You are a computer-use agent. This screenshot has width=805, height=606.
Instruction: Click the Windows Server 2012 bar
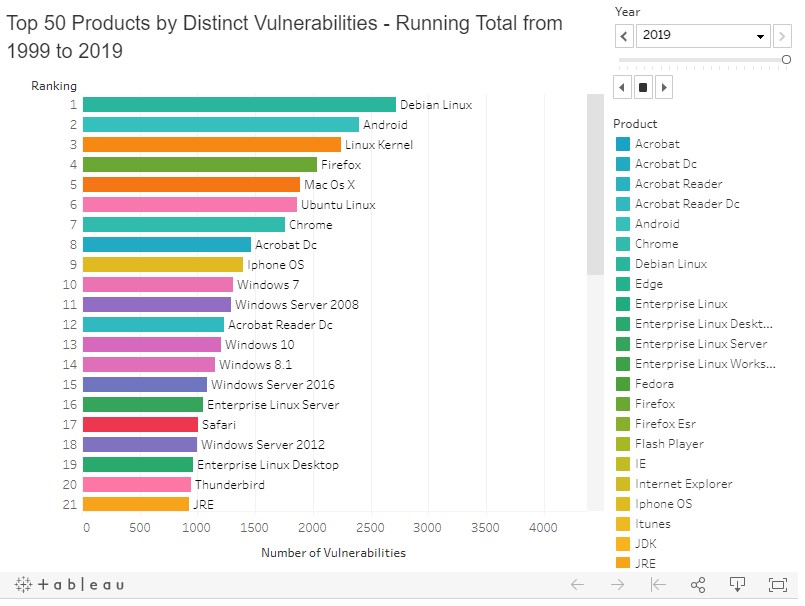coord(140,445)
